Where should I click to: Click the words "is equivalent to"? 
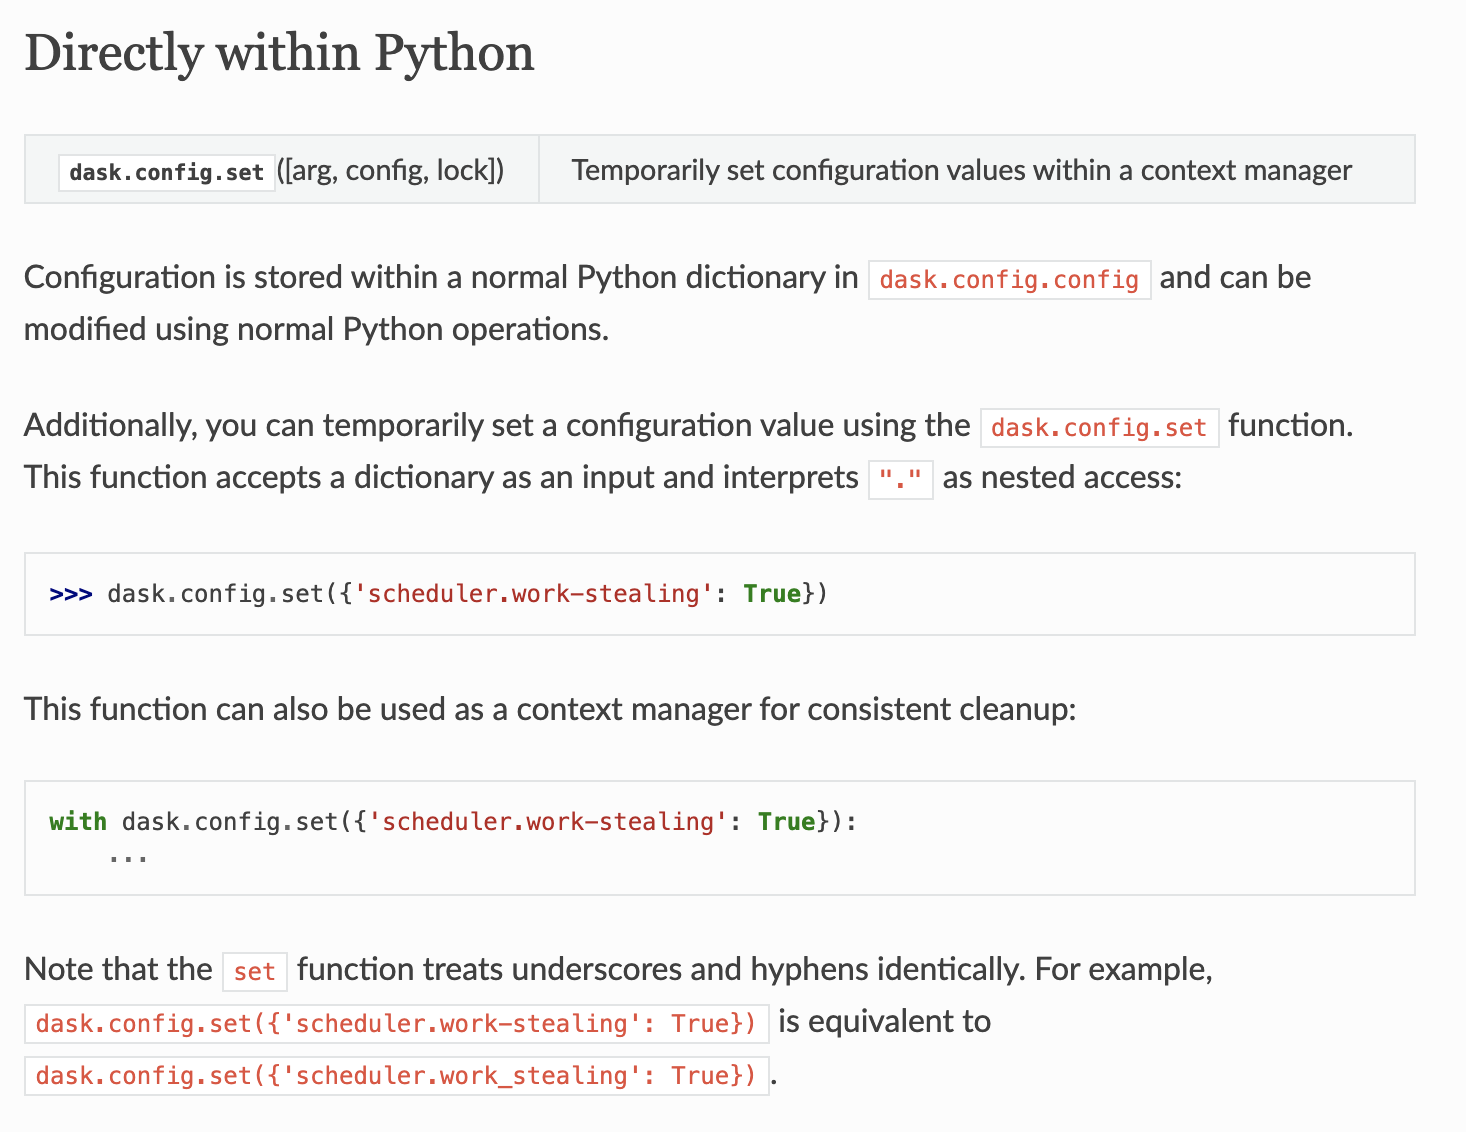[885, 1022]
